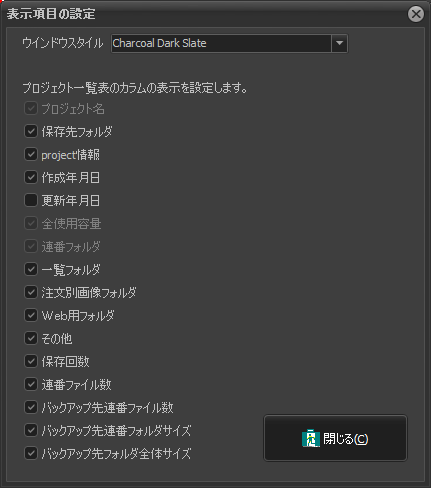Enable the 更新年月日 checkbox
Viewport: 431px width, 488px height.
[x=31, y=200]
